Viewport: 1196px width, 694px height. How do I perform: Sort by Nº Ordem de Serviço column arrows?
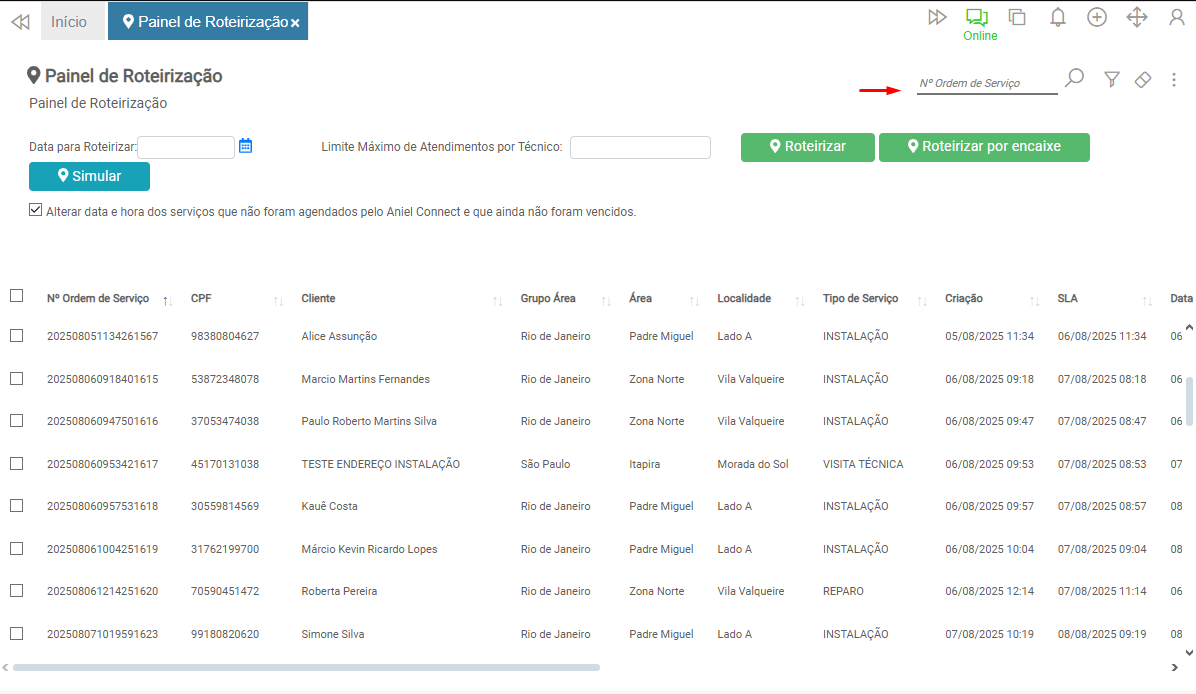168,300
